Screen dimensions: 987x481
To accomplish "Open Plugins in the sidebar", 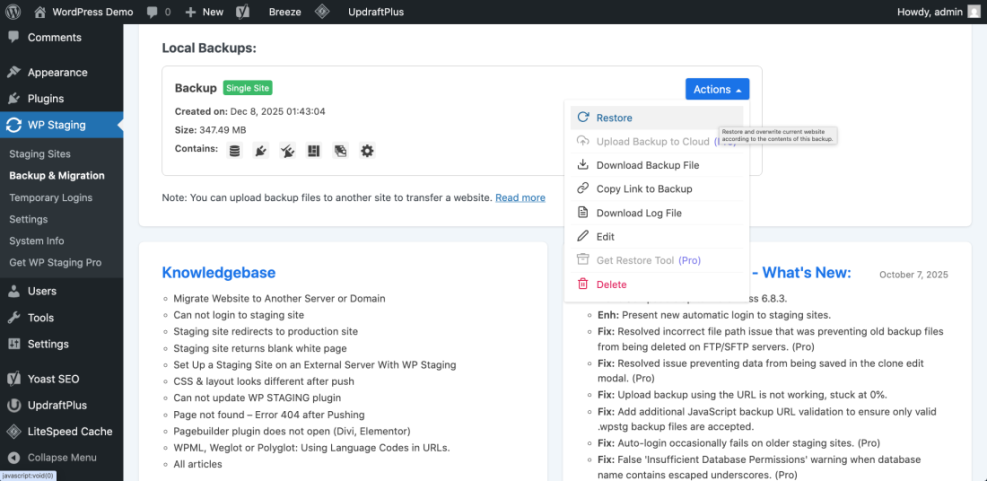I will pos(62,99).
